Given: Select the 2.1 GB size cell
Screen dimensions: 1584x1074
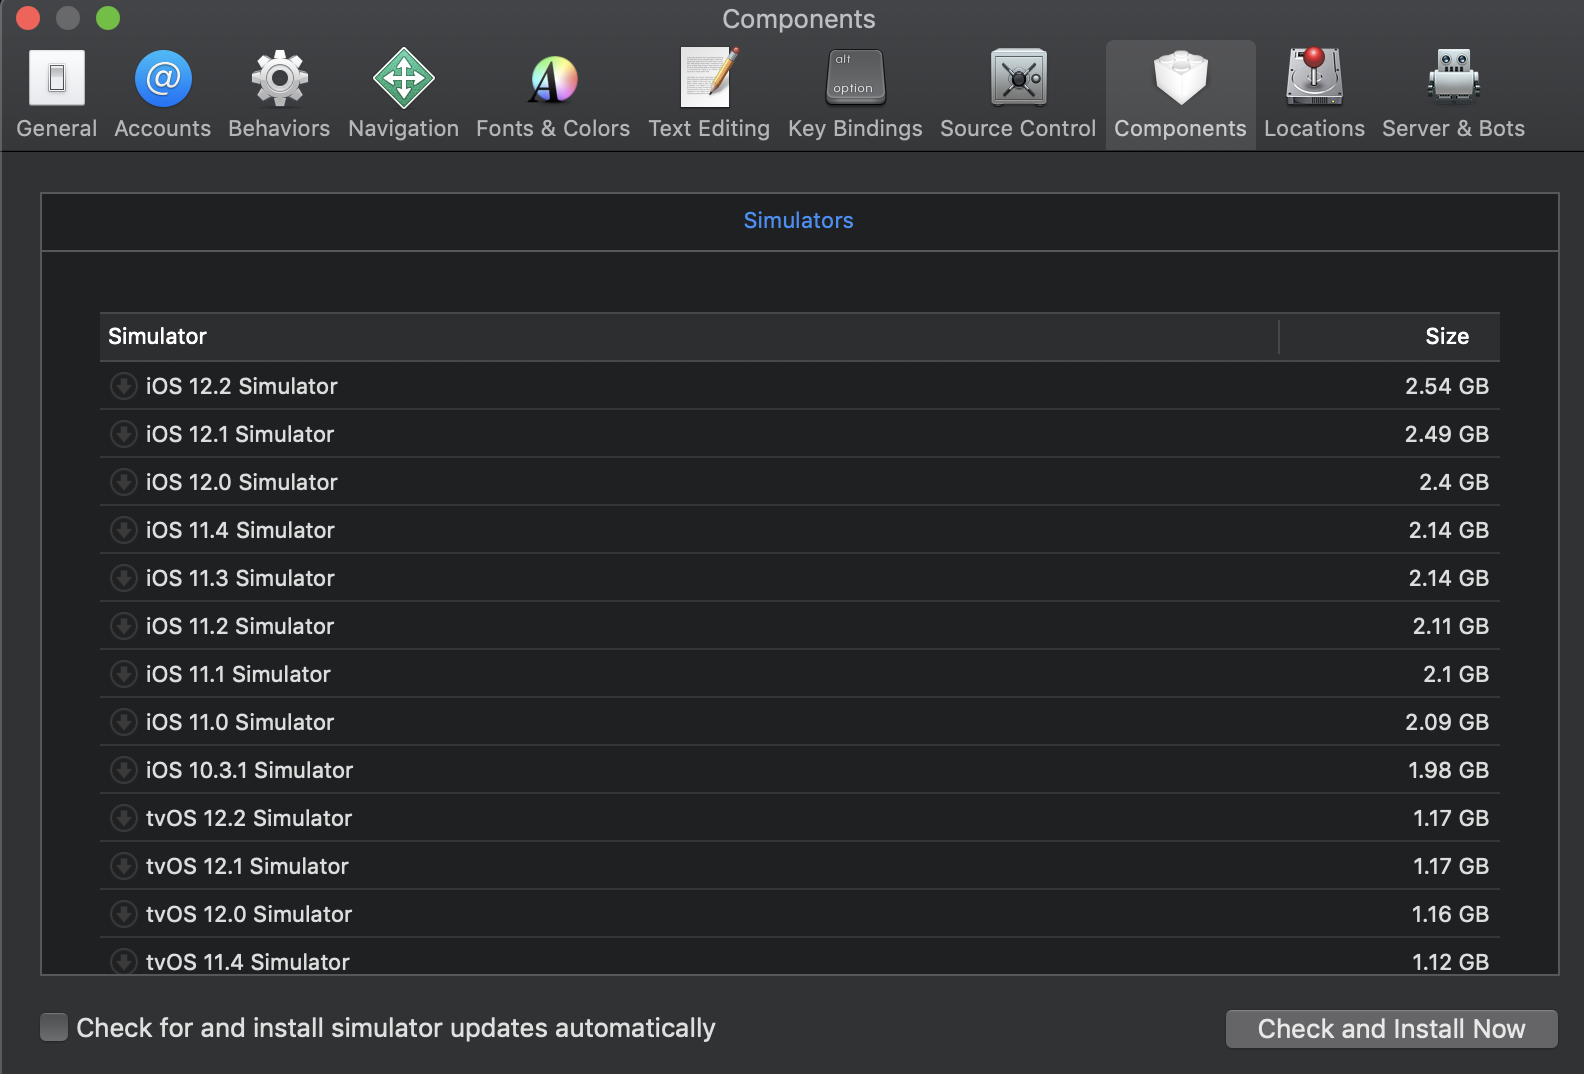Looking at the screenshot, I should (x=1456, y=674).
